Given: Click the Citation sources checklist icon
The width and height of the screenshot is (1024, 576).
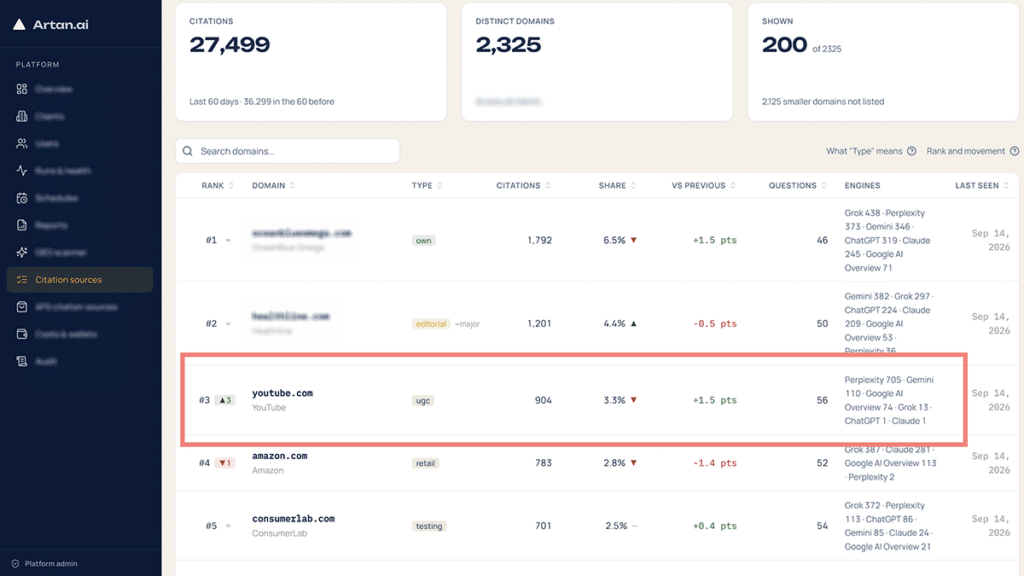Looking at the screenshot, I should click(22, 280).
